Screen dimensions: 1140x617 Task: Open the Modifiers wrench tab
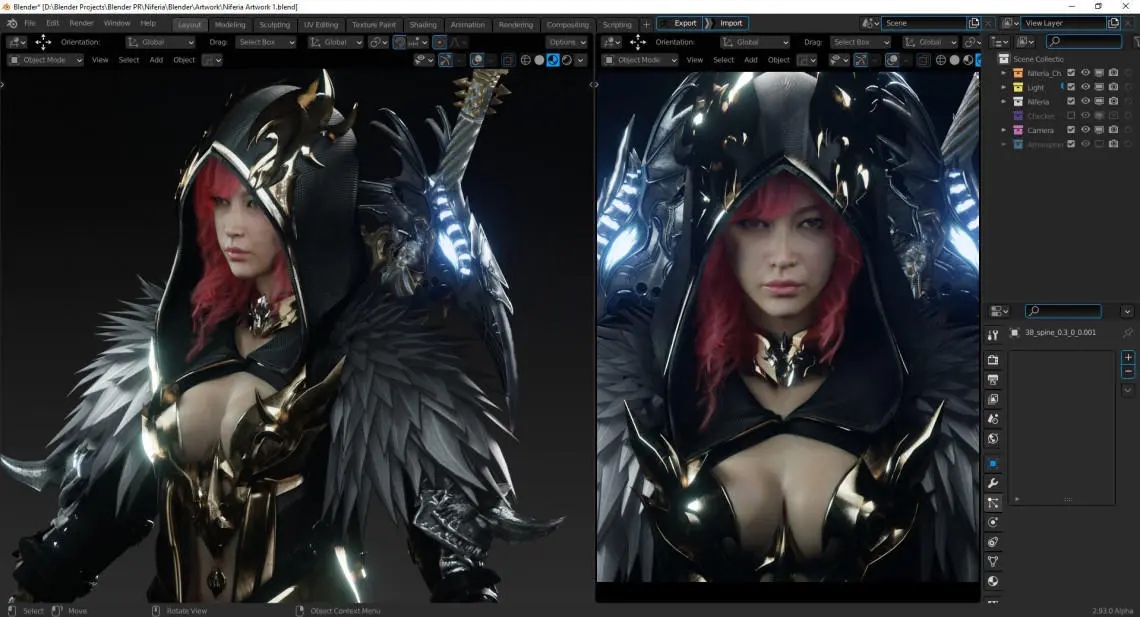click(x=992, y=483)
